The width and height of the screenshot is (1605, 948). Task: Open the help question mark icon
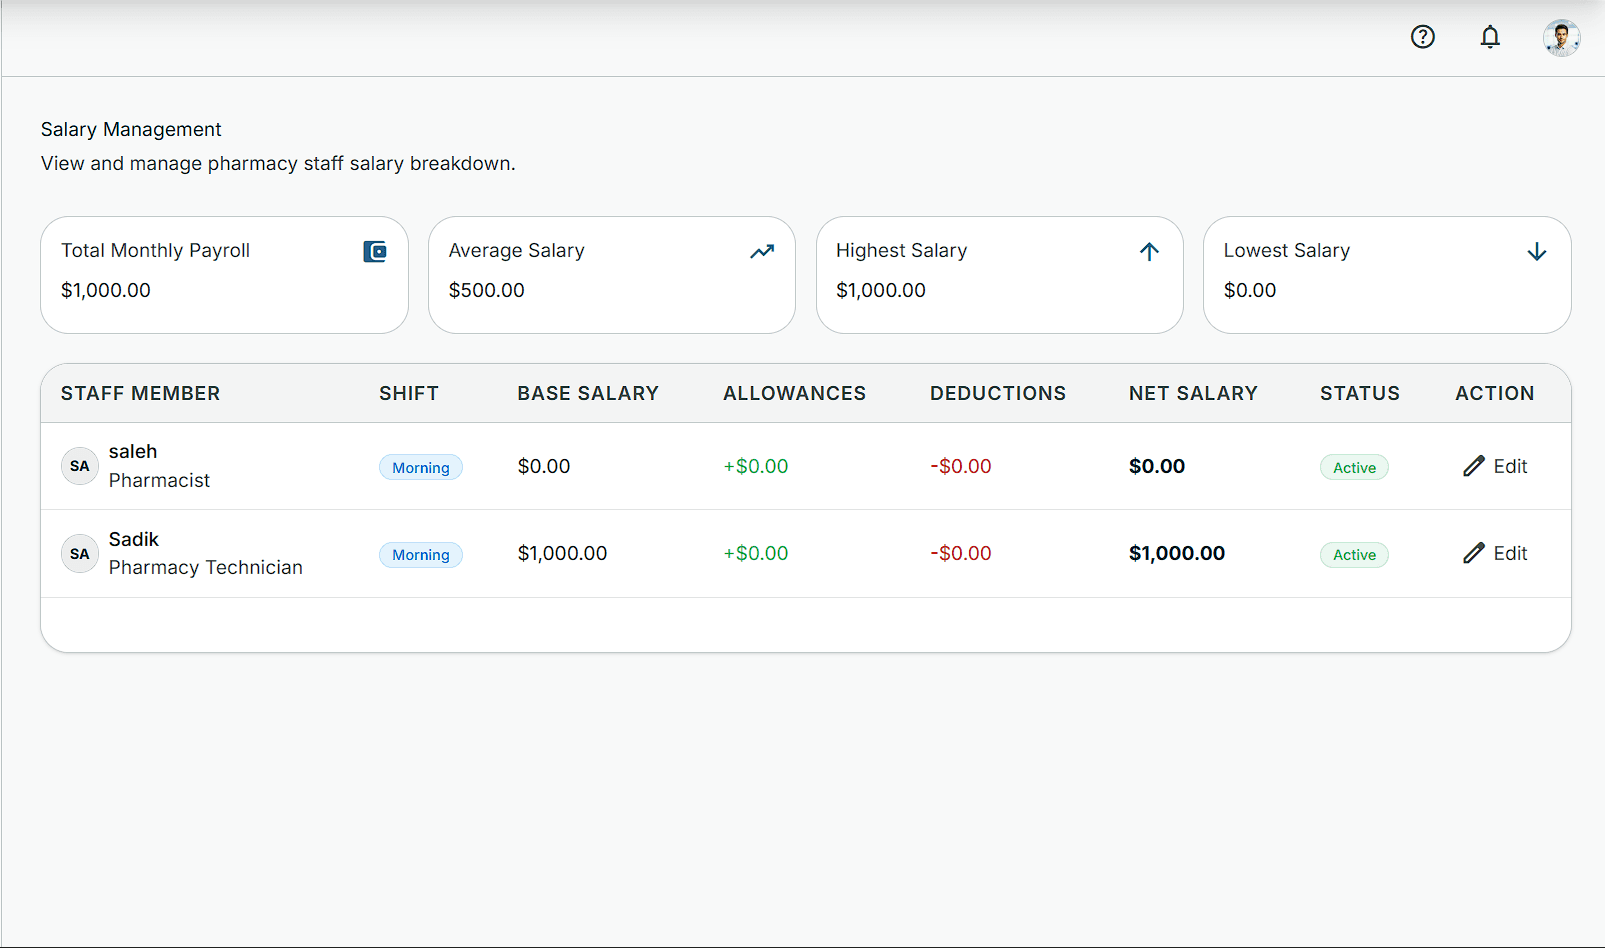(1422, 37)
